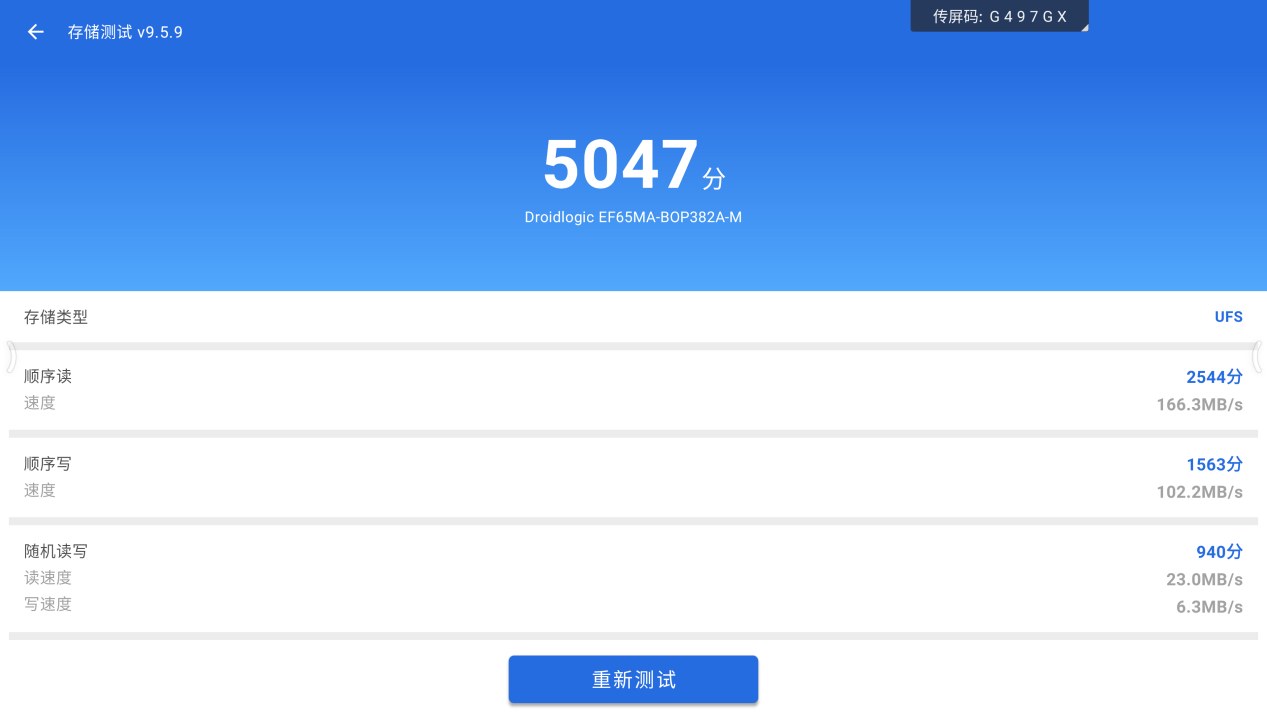The width and height of the screenshot is (1267, 713).
Task: Tap the 102.2MB/s write speed value
Action: point(1199,490)
